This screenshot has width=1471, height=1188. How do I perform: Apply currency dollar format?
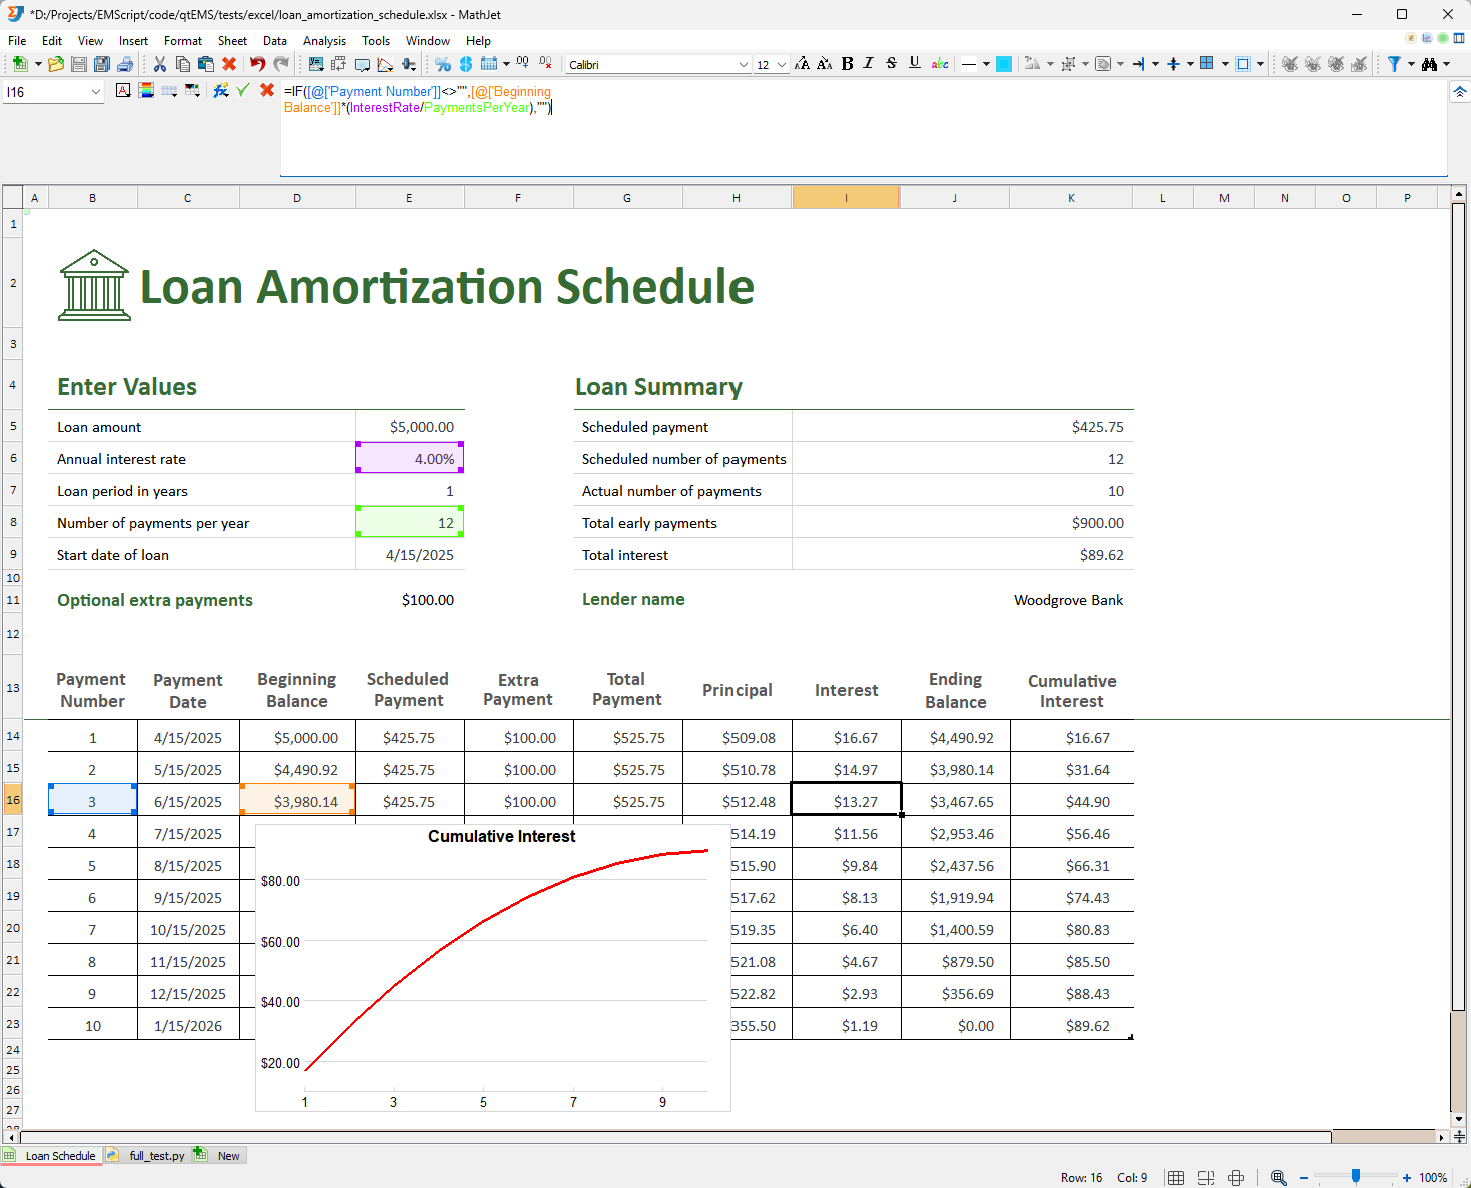click(466, 64)
